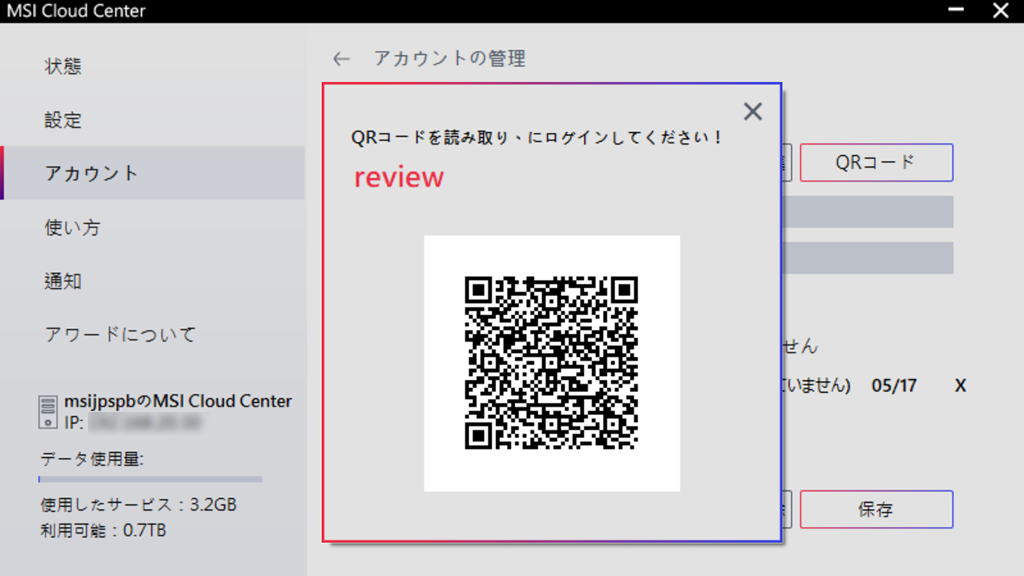
Task: Click the QR code image
Action: [x=551, y=363]
